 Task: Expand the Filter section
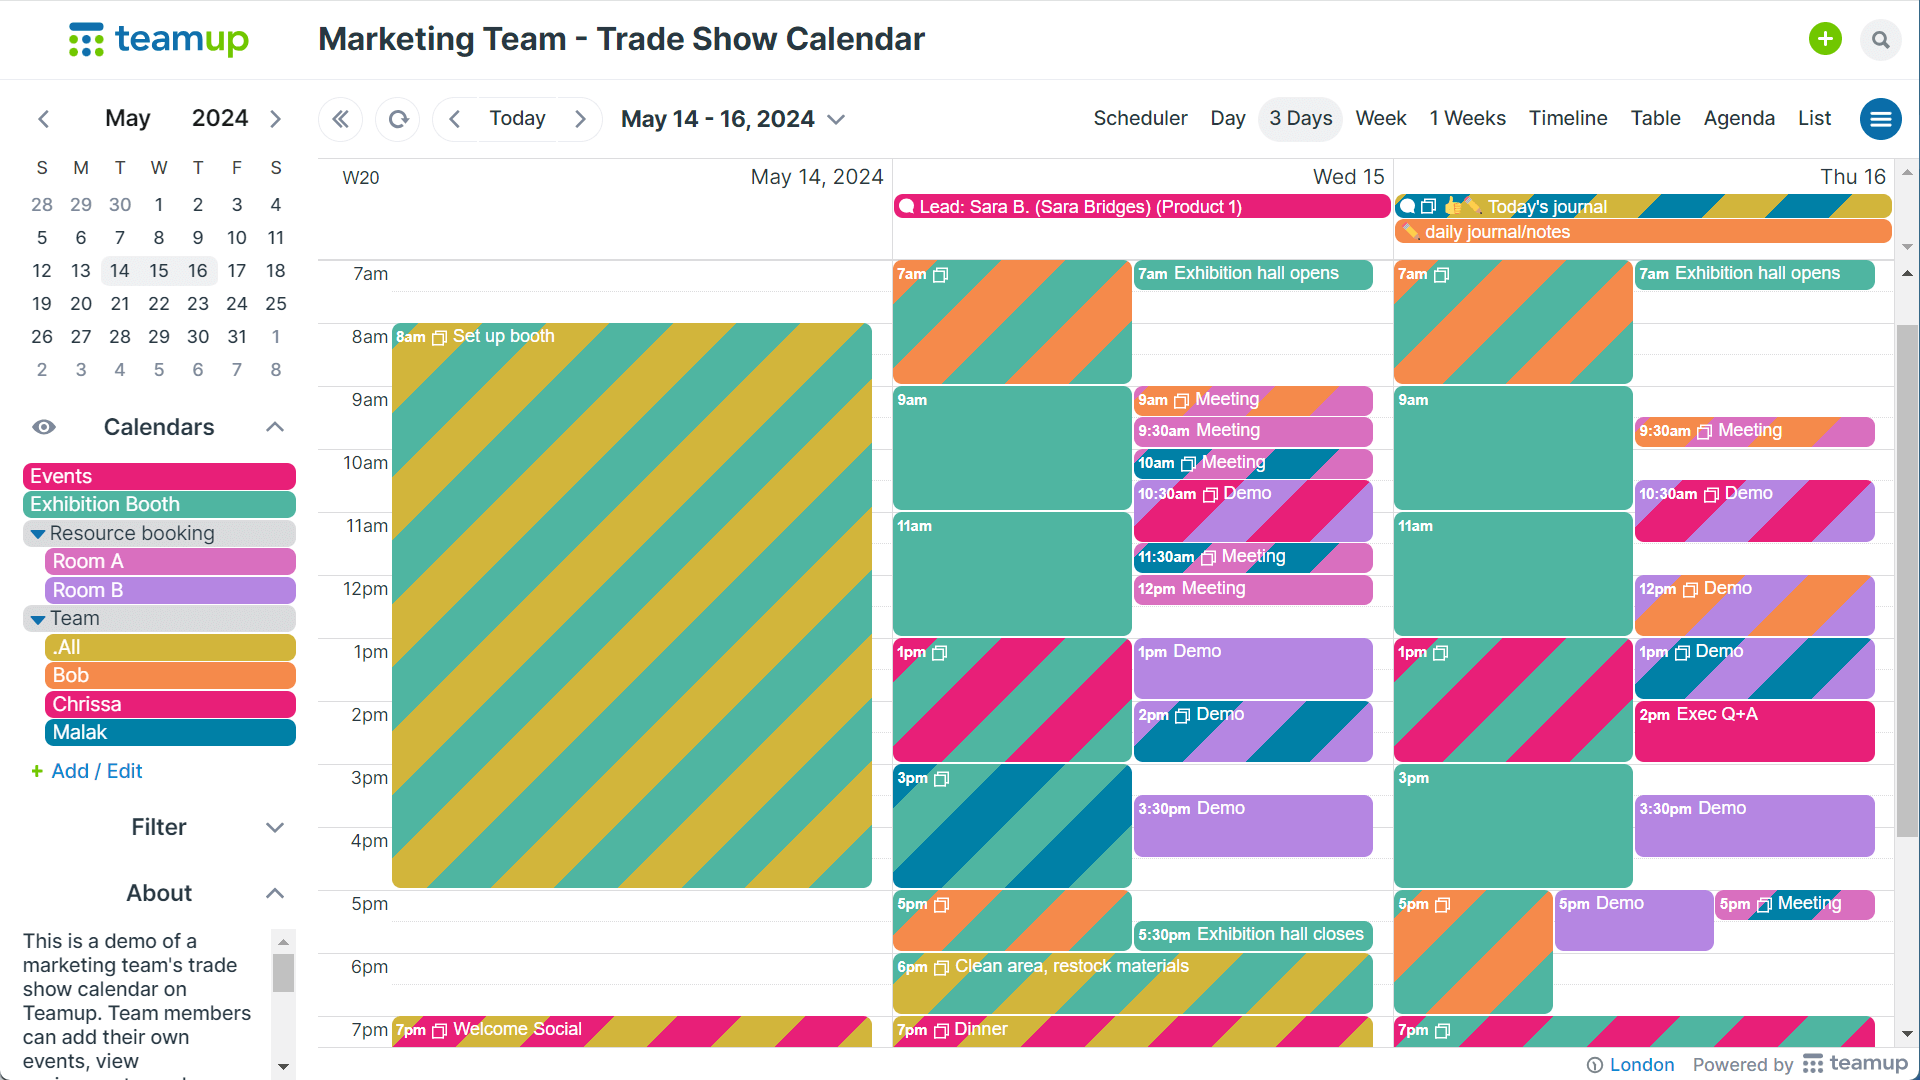coord(275,827)
